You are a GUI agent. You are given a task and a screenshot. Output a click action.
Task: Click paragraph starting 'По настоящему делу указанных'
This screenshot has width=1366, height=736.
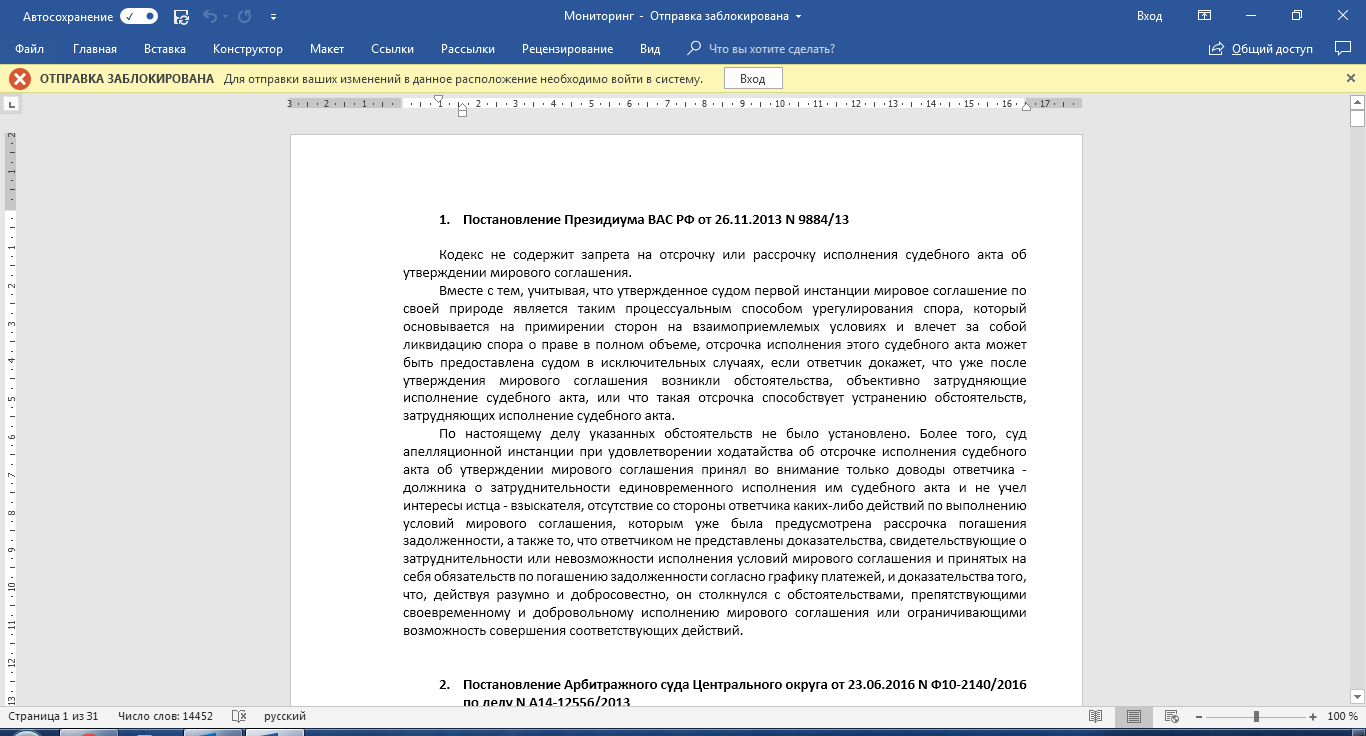pyautogui.click(x=714, y=532)
